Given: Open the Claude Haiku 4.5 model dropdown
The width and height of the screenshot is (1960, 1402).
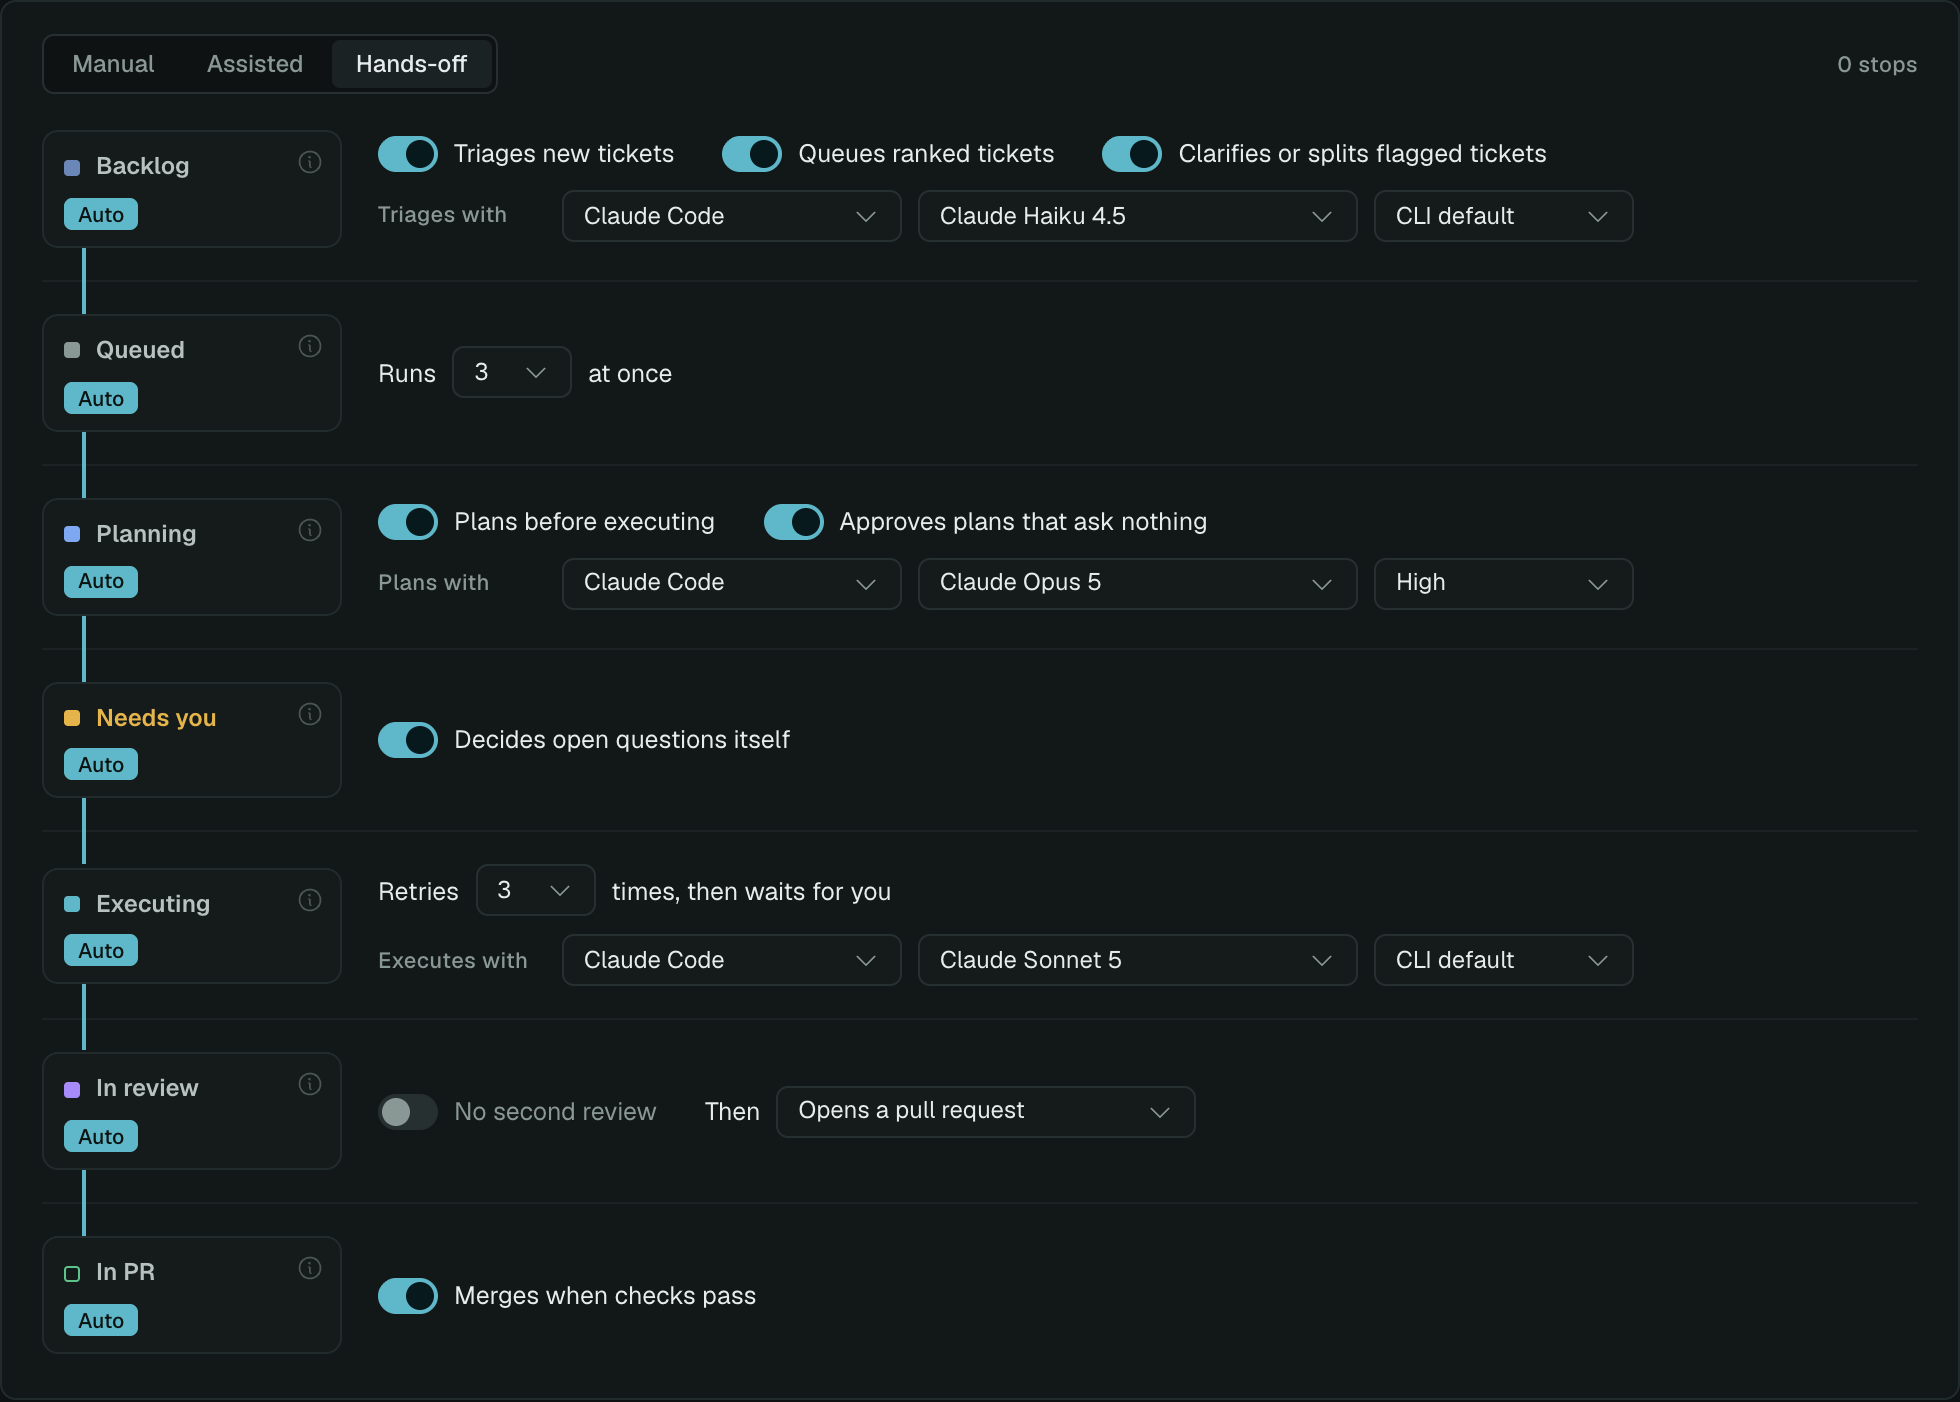Looking at the screenshot, I should pyautogui.click(x=1137, y=216).
